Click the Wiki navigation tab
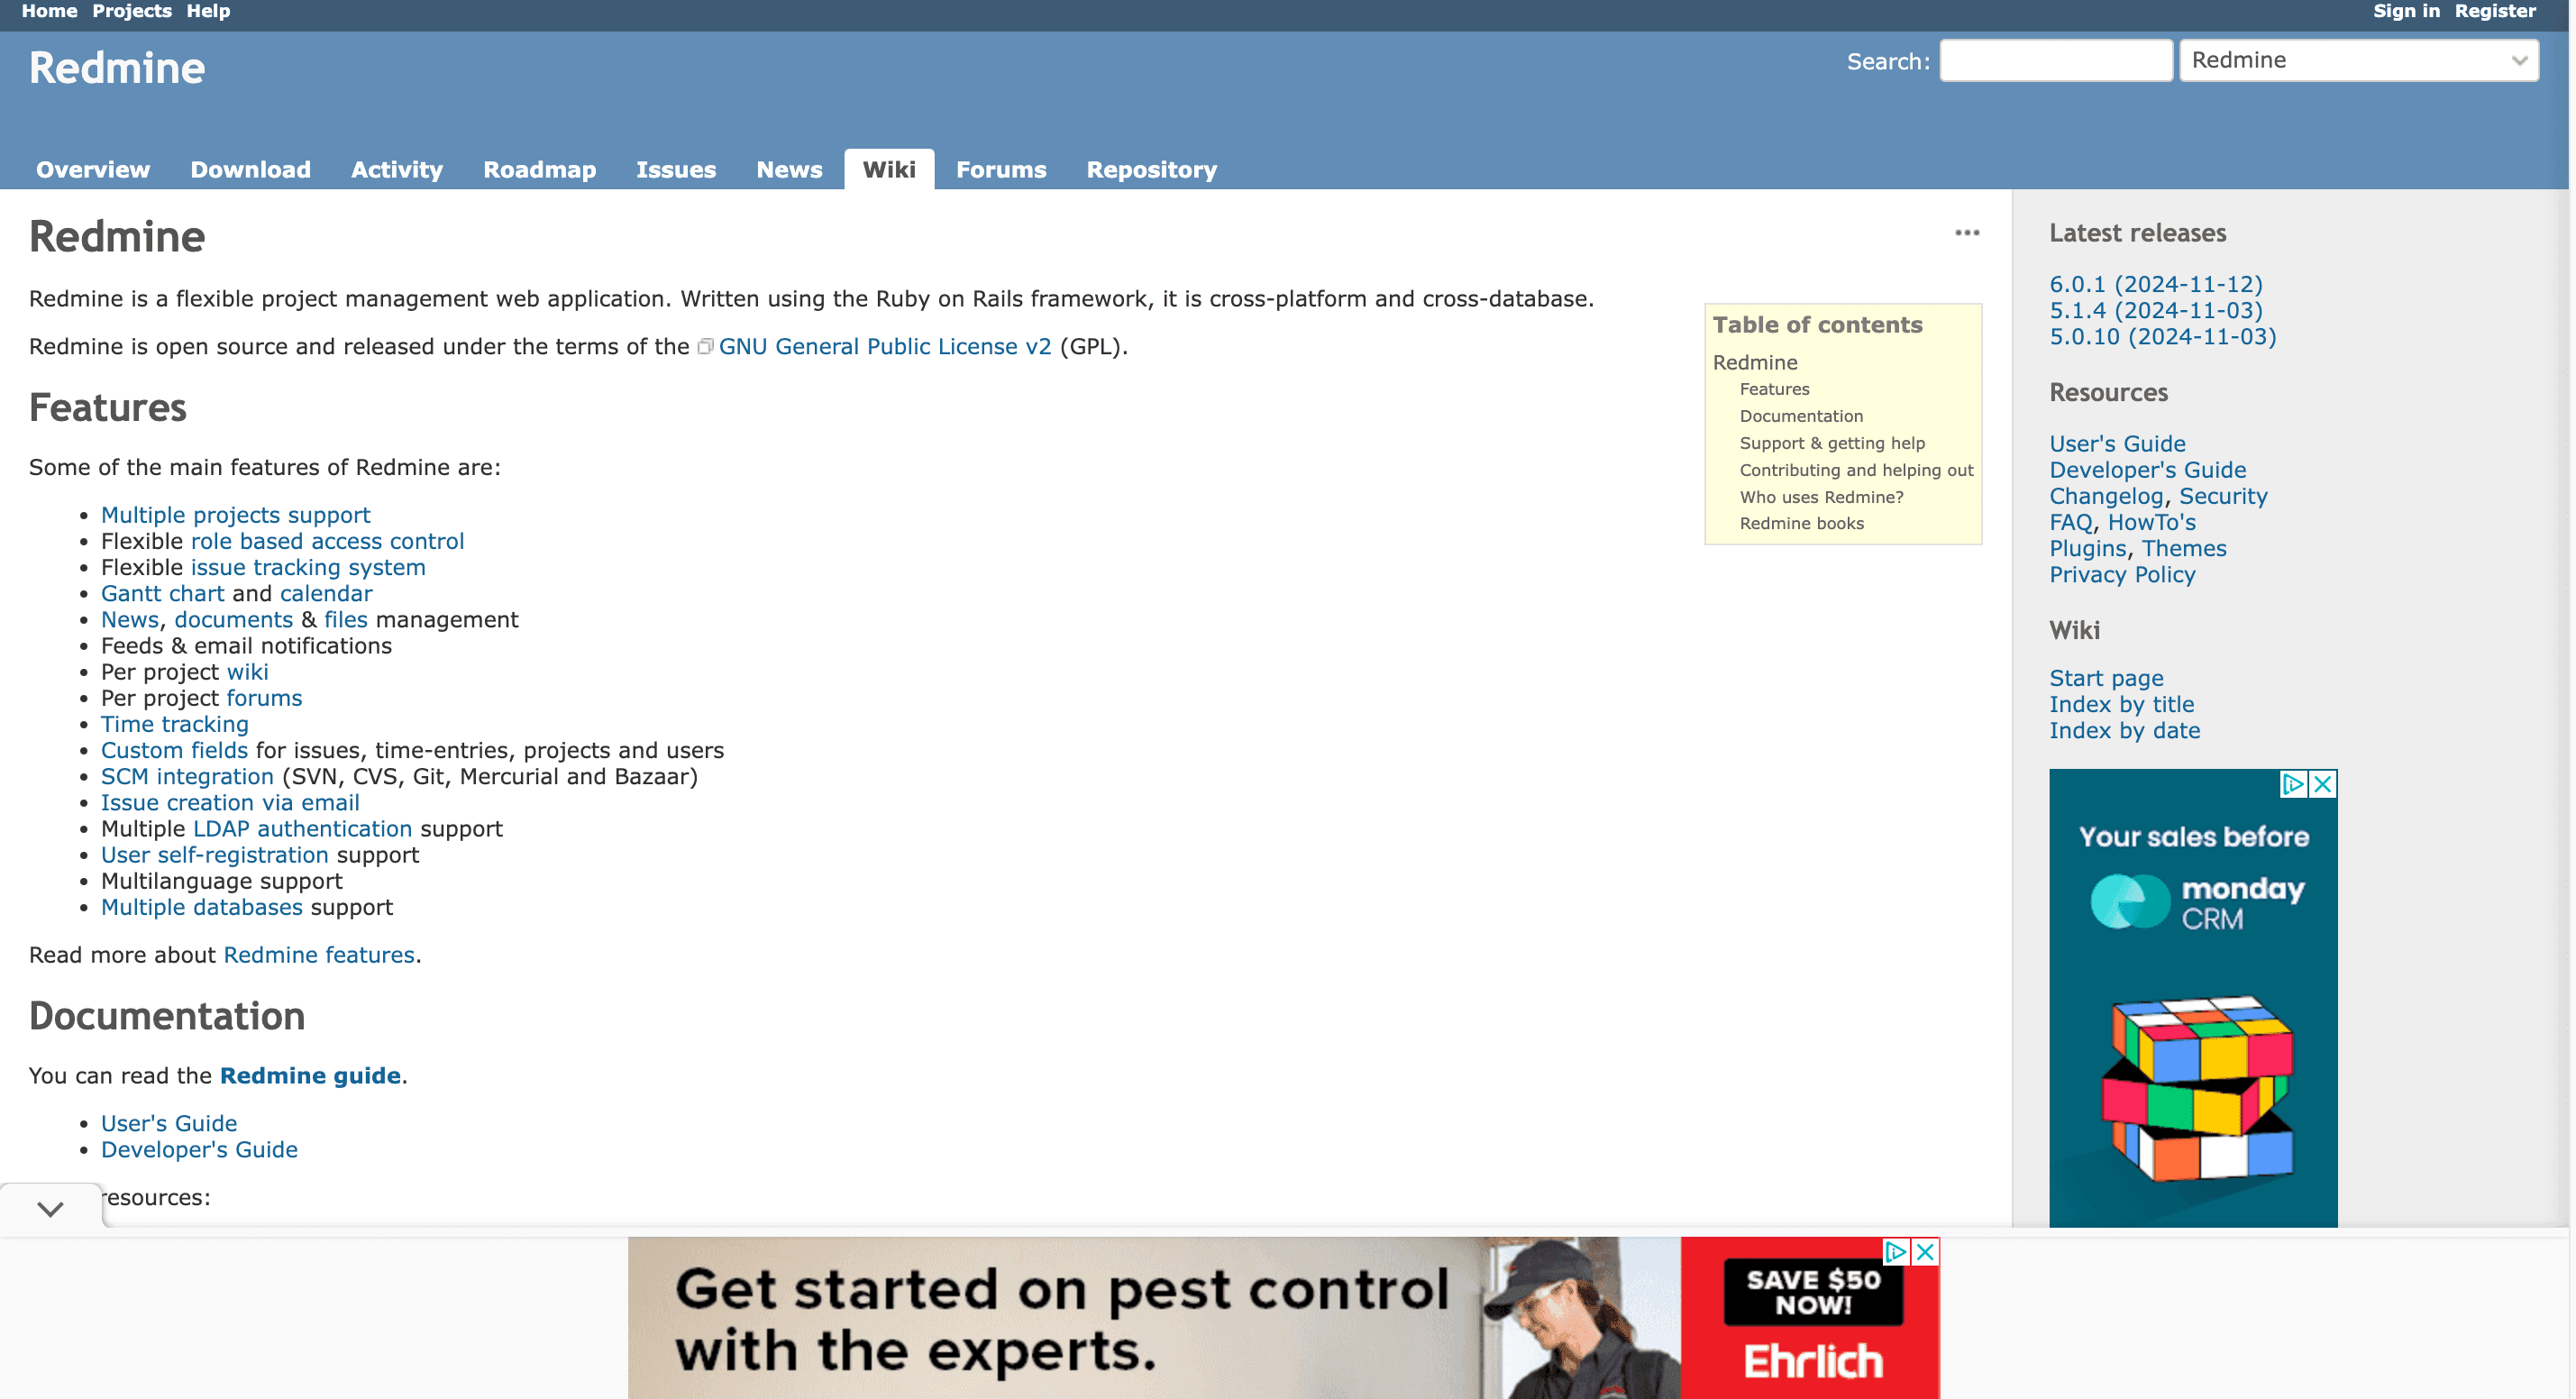 pyautogui.click(x=889, y=169)
